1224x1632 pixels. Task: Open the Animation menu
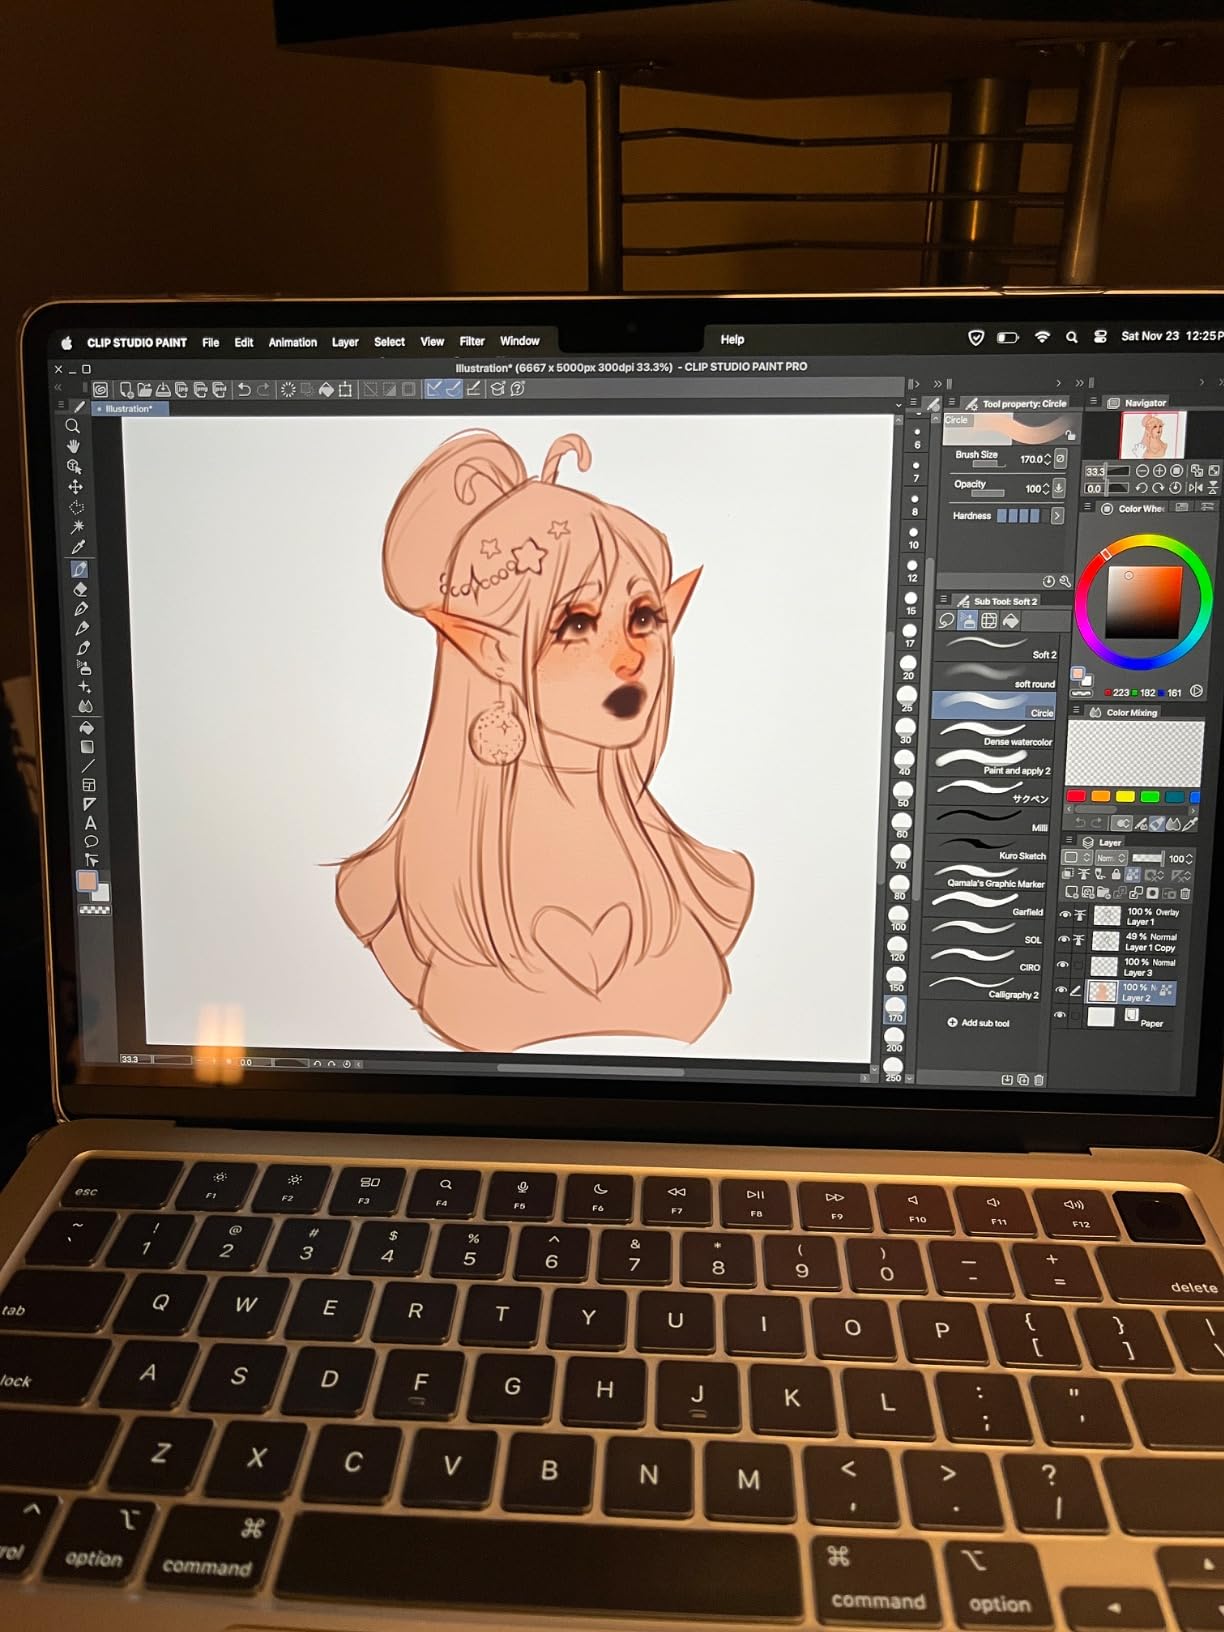[292, 342]
